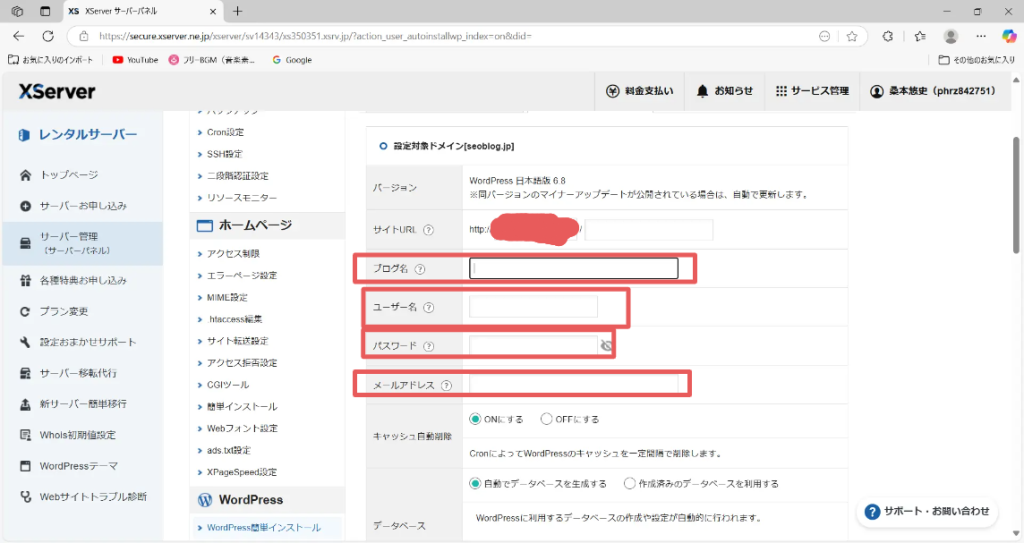
Task: Open ads.txt設定 link
Action: [x=229, y=450]
